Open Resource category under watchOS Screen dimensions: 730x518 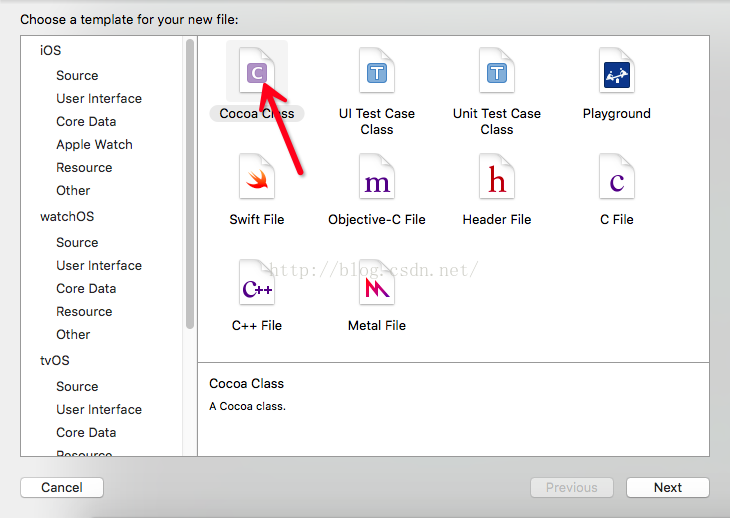(84, 311)
